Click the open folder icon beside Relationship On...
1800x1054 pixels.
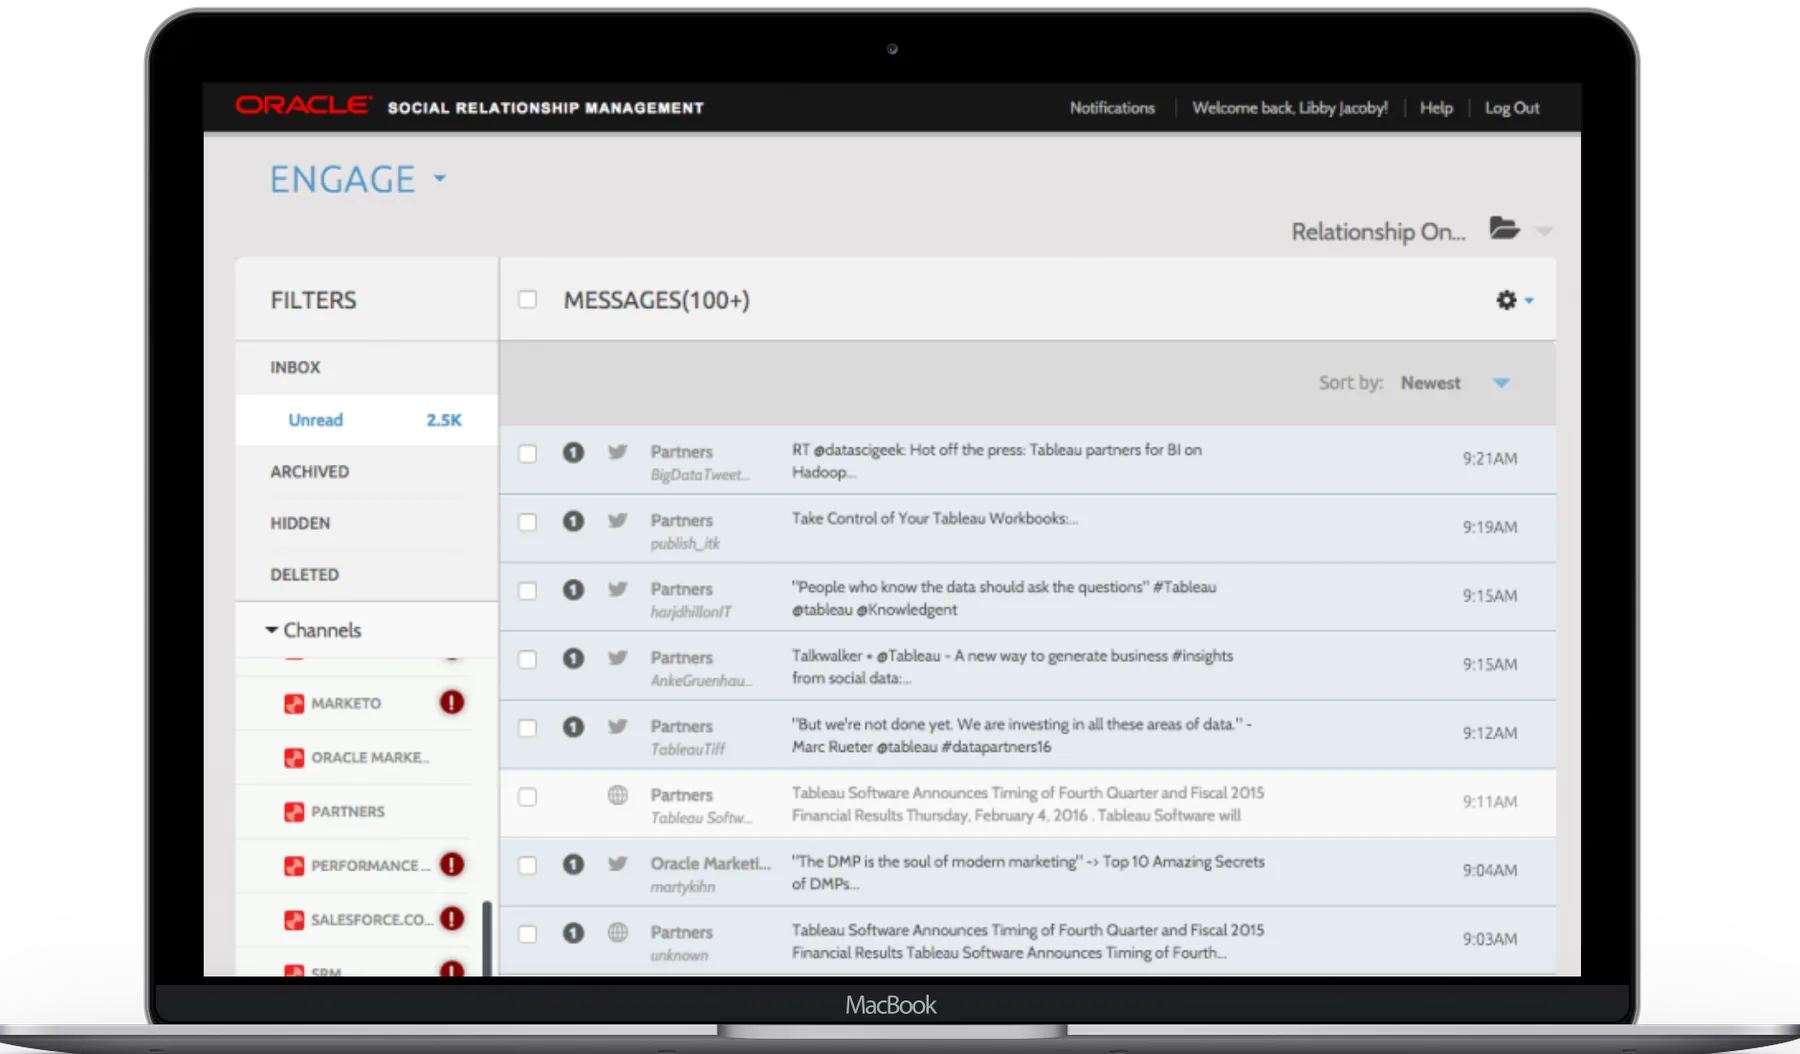pos(1504,228)
